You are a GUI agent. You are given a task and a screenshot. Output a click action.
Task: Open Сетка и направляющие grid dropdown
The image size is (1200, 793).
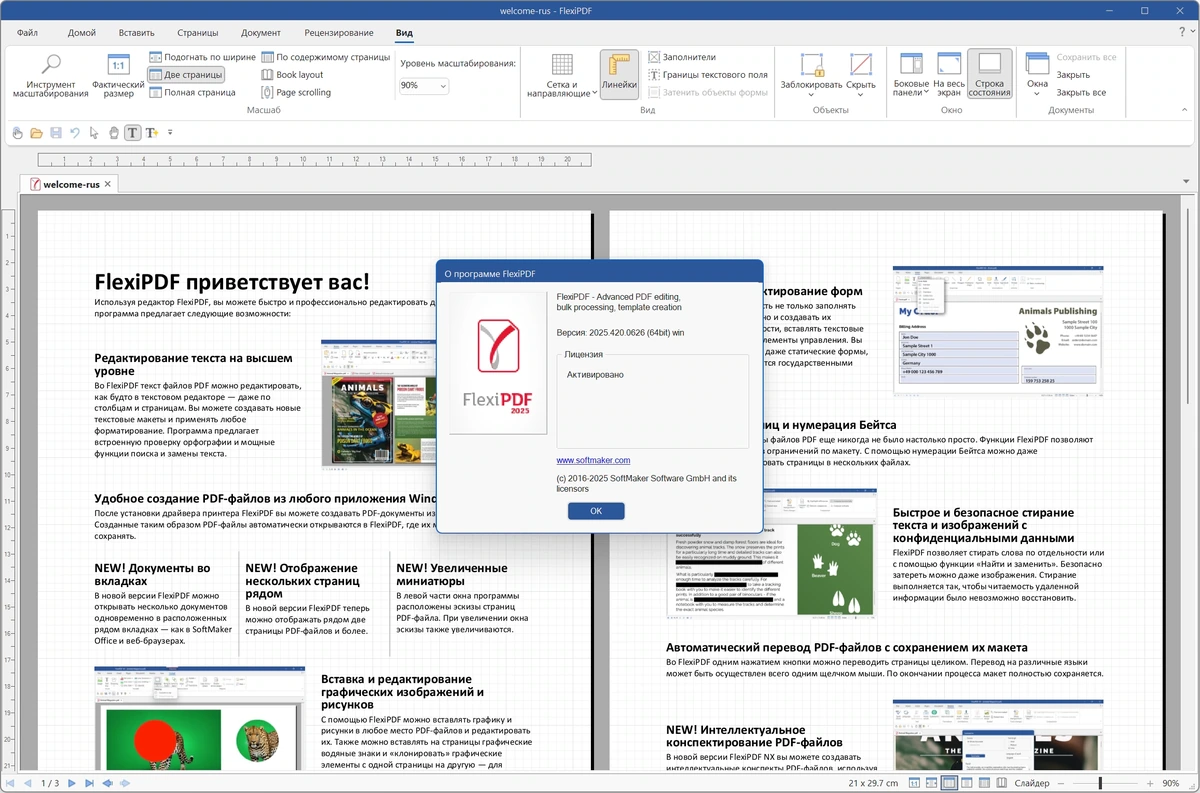click(x=561, y=76)
